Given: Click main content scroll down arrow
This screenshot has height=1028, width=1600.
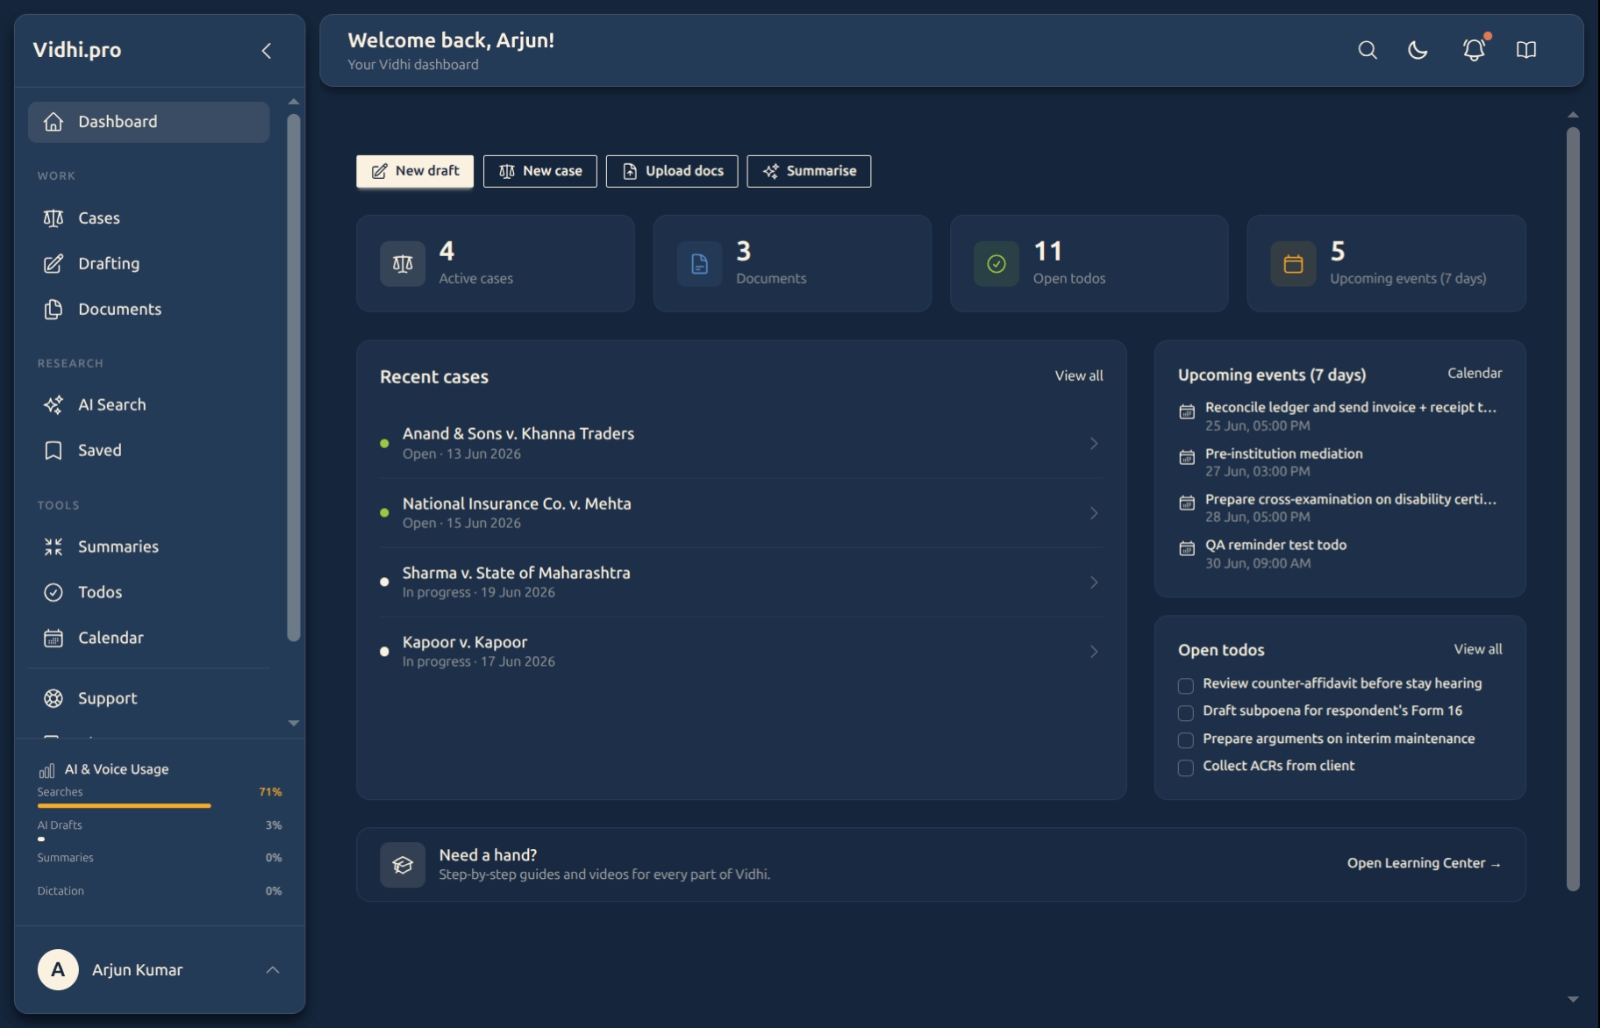Looking at the screenshot, I should click(1573, 999).
